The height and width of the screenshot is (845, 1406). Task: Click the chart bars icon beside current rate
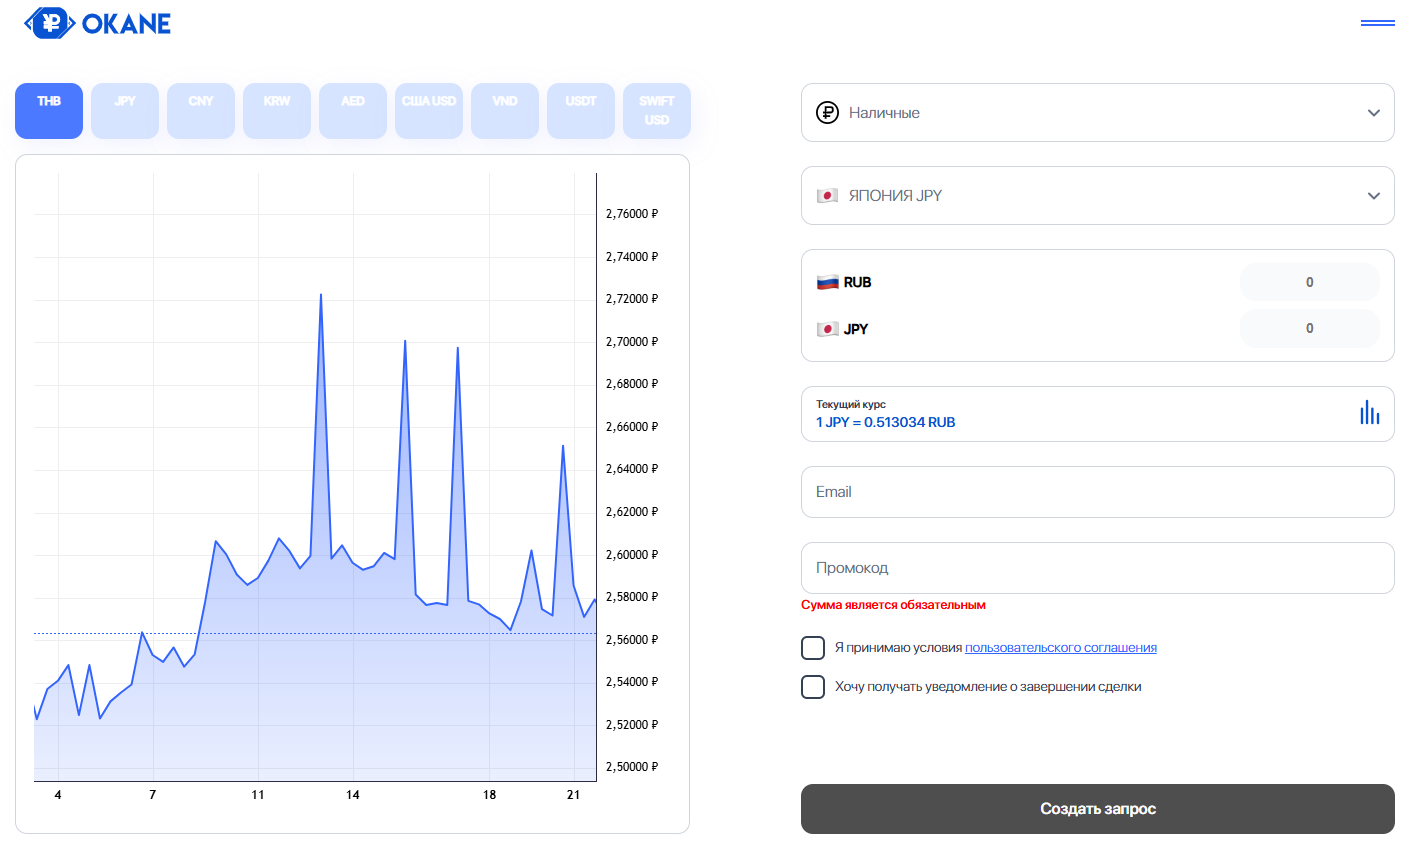tap(1369, 413)
